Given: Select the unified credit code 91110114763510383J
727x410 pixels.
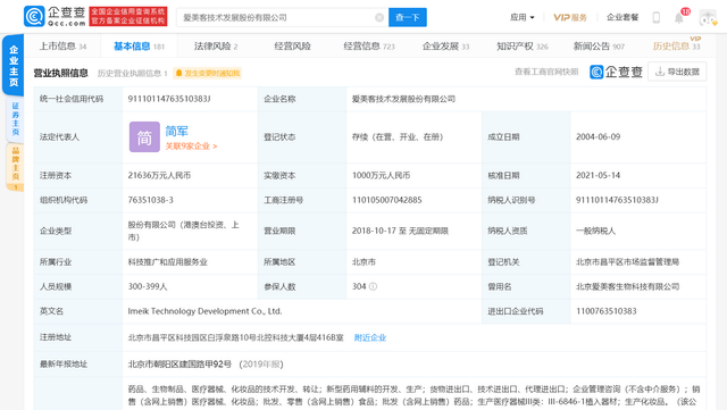Looking at the screenshot, I should pos(169,98).
